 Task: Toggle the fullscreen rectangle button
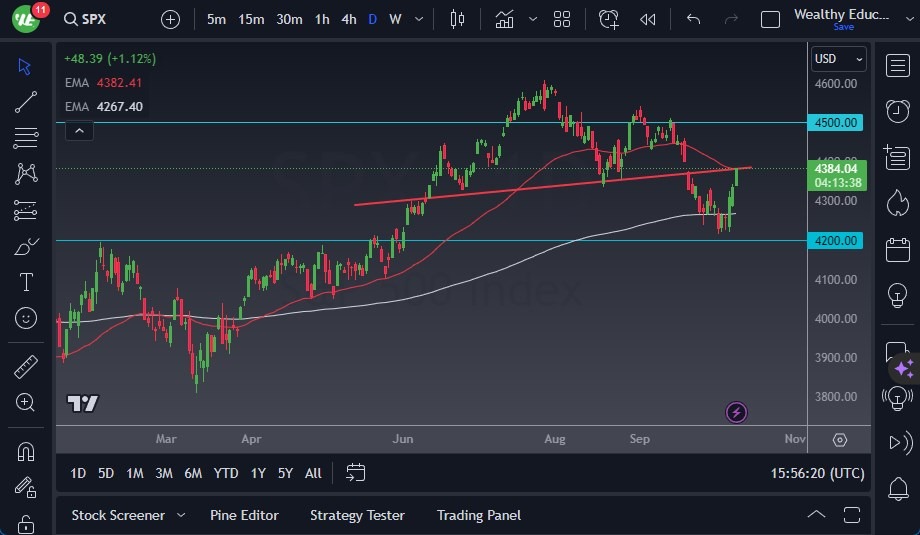click(770, 19)
